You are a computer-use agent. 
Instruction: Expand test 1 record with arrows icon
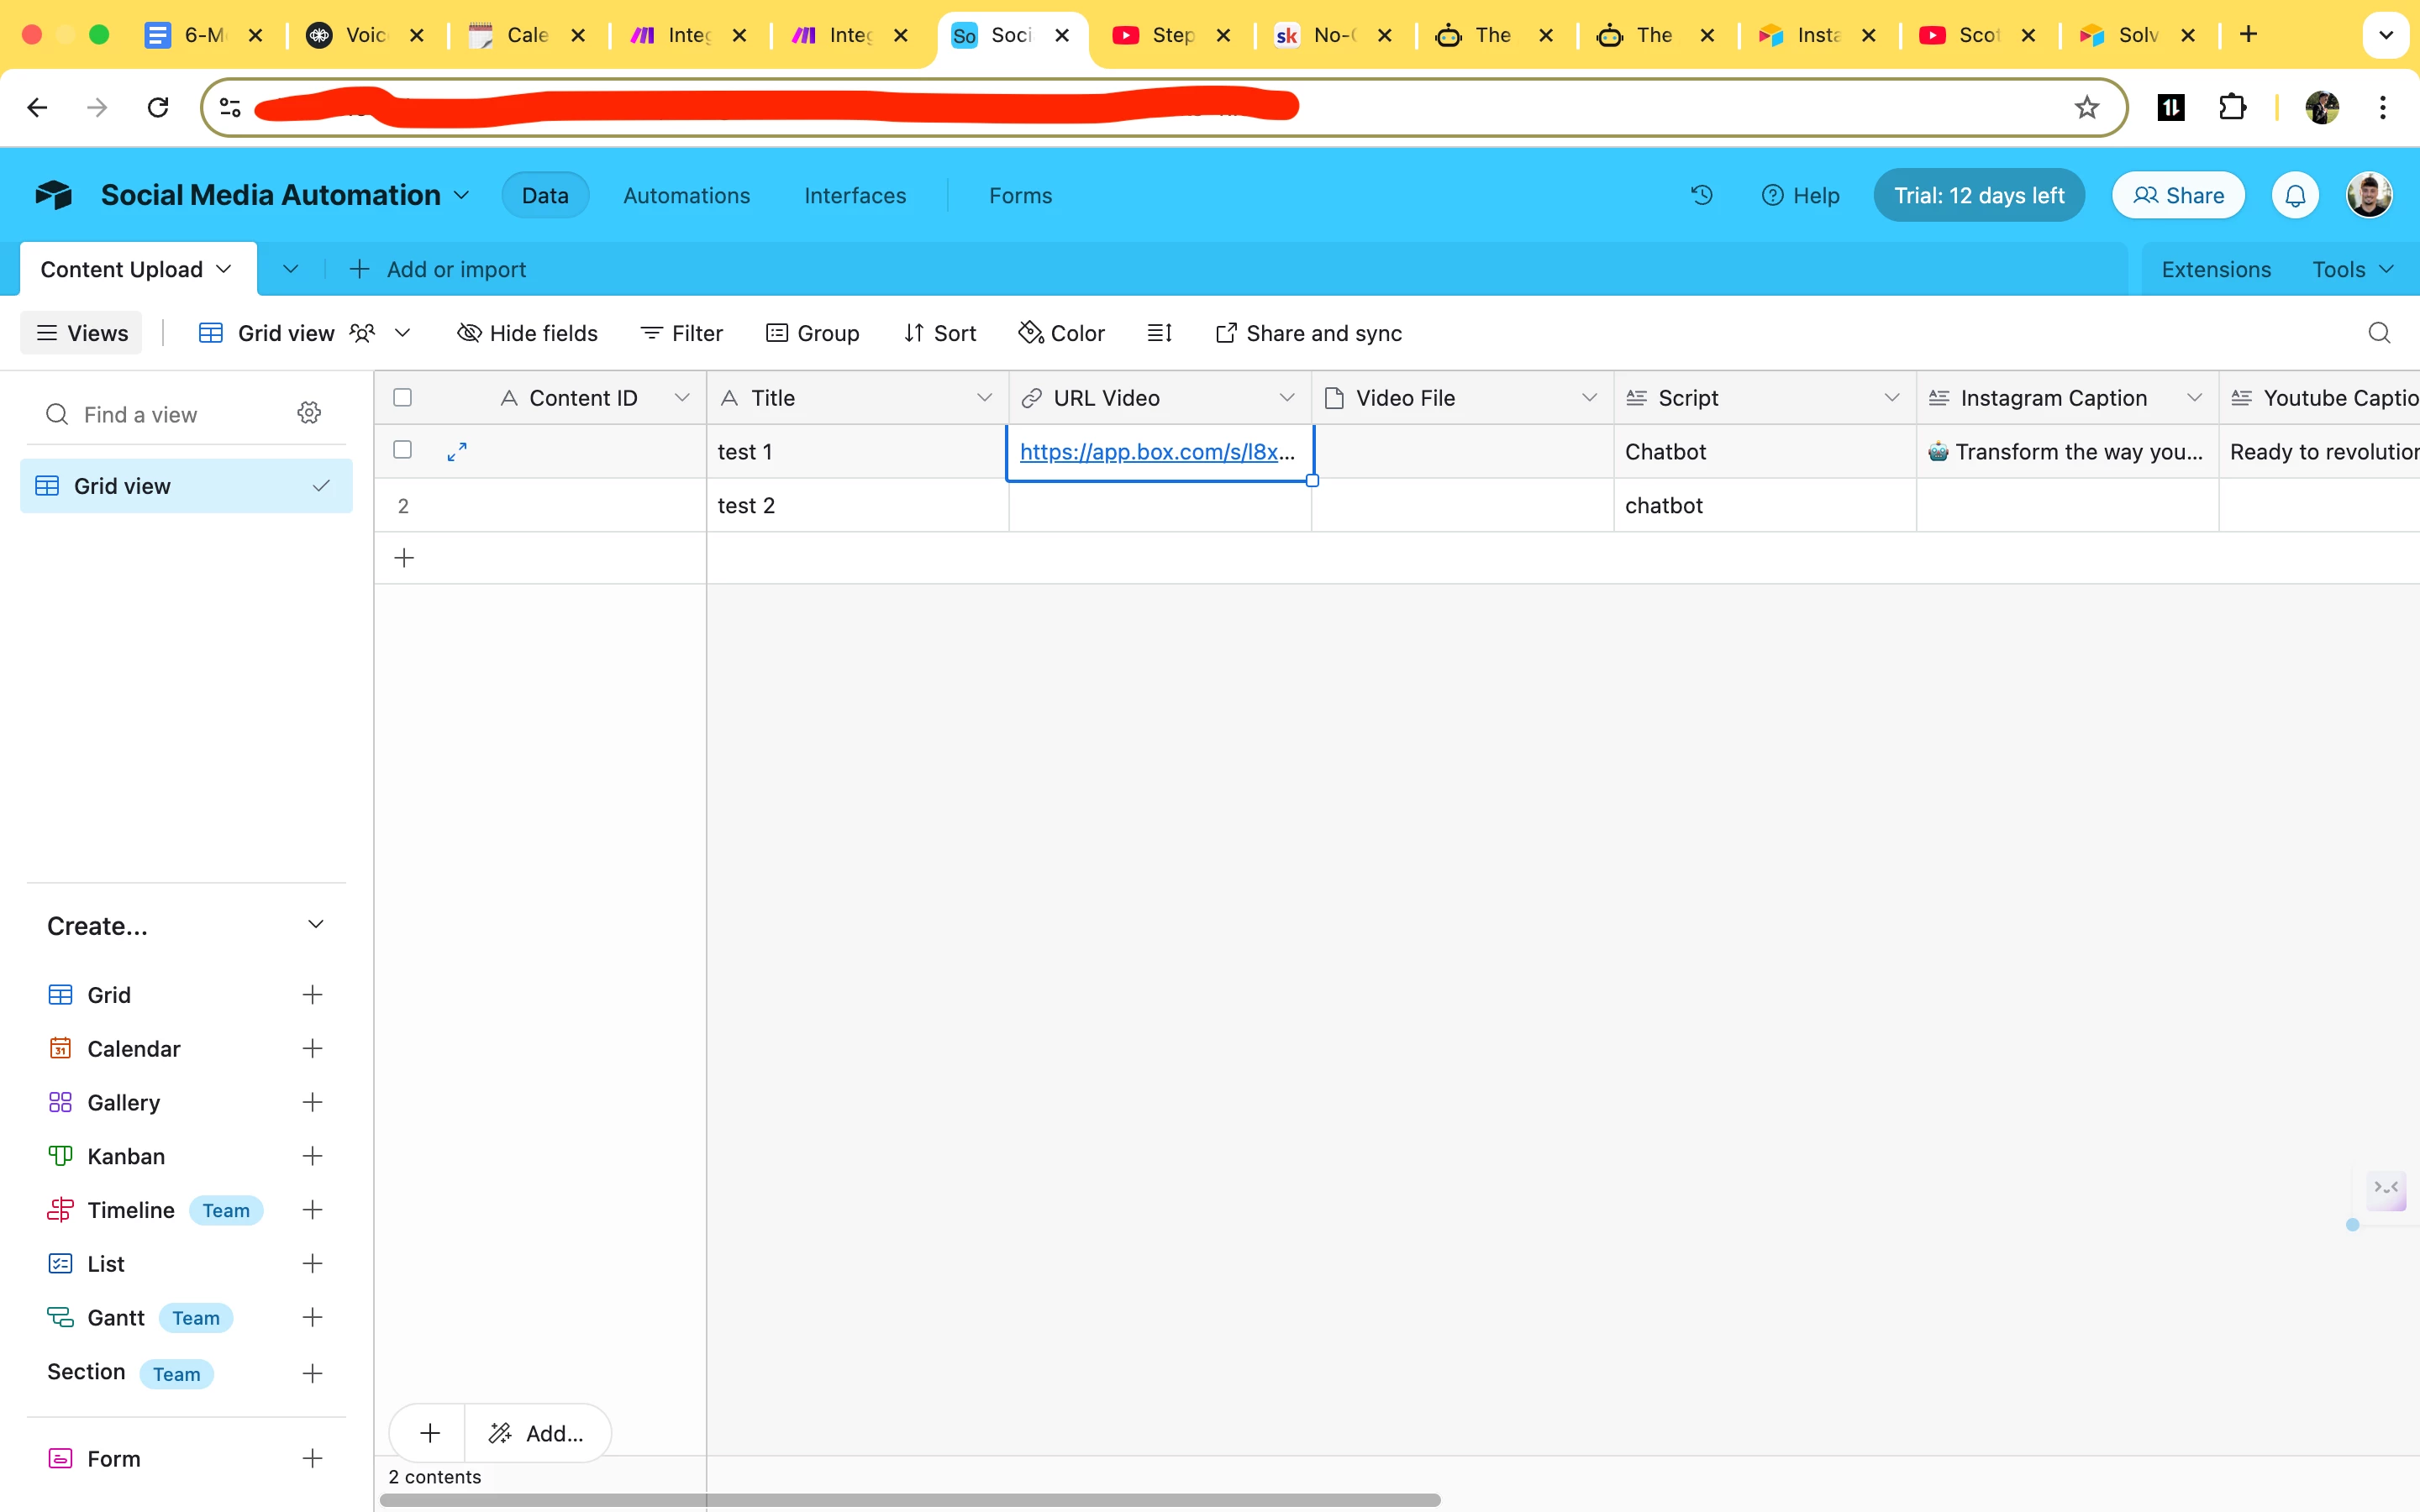[457, 452]
